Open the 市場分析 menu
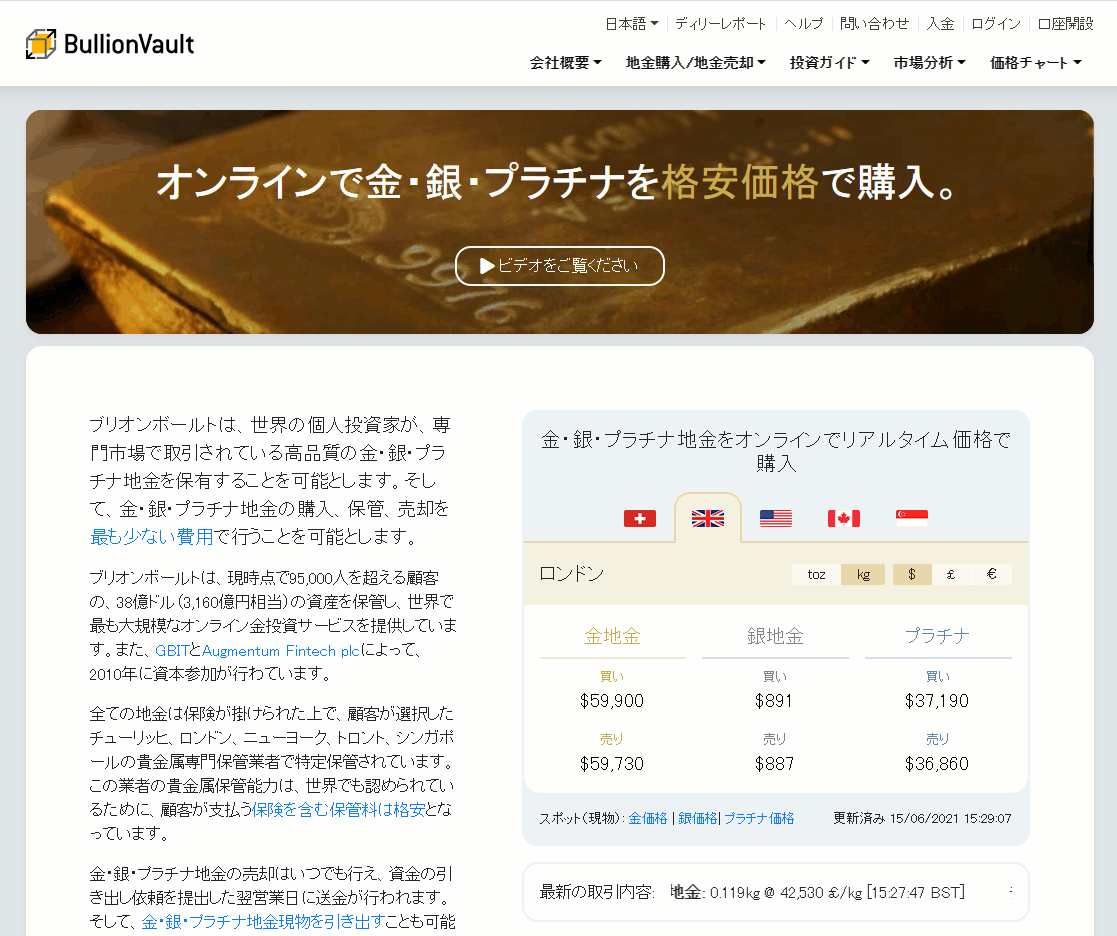 click(x=929, y=62)
